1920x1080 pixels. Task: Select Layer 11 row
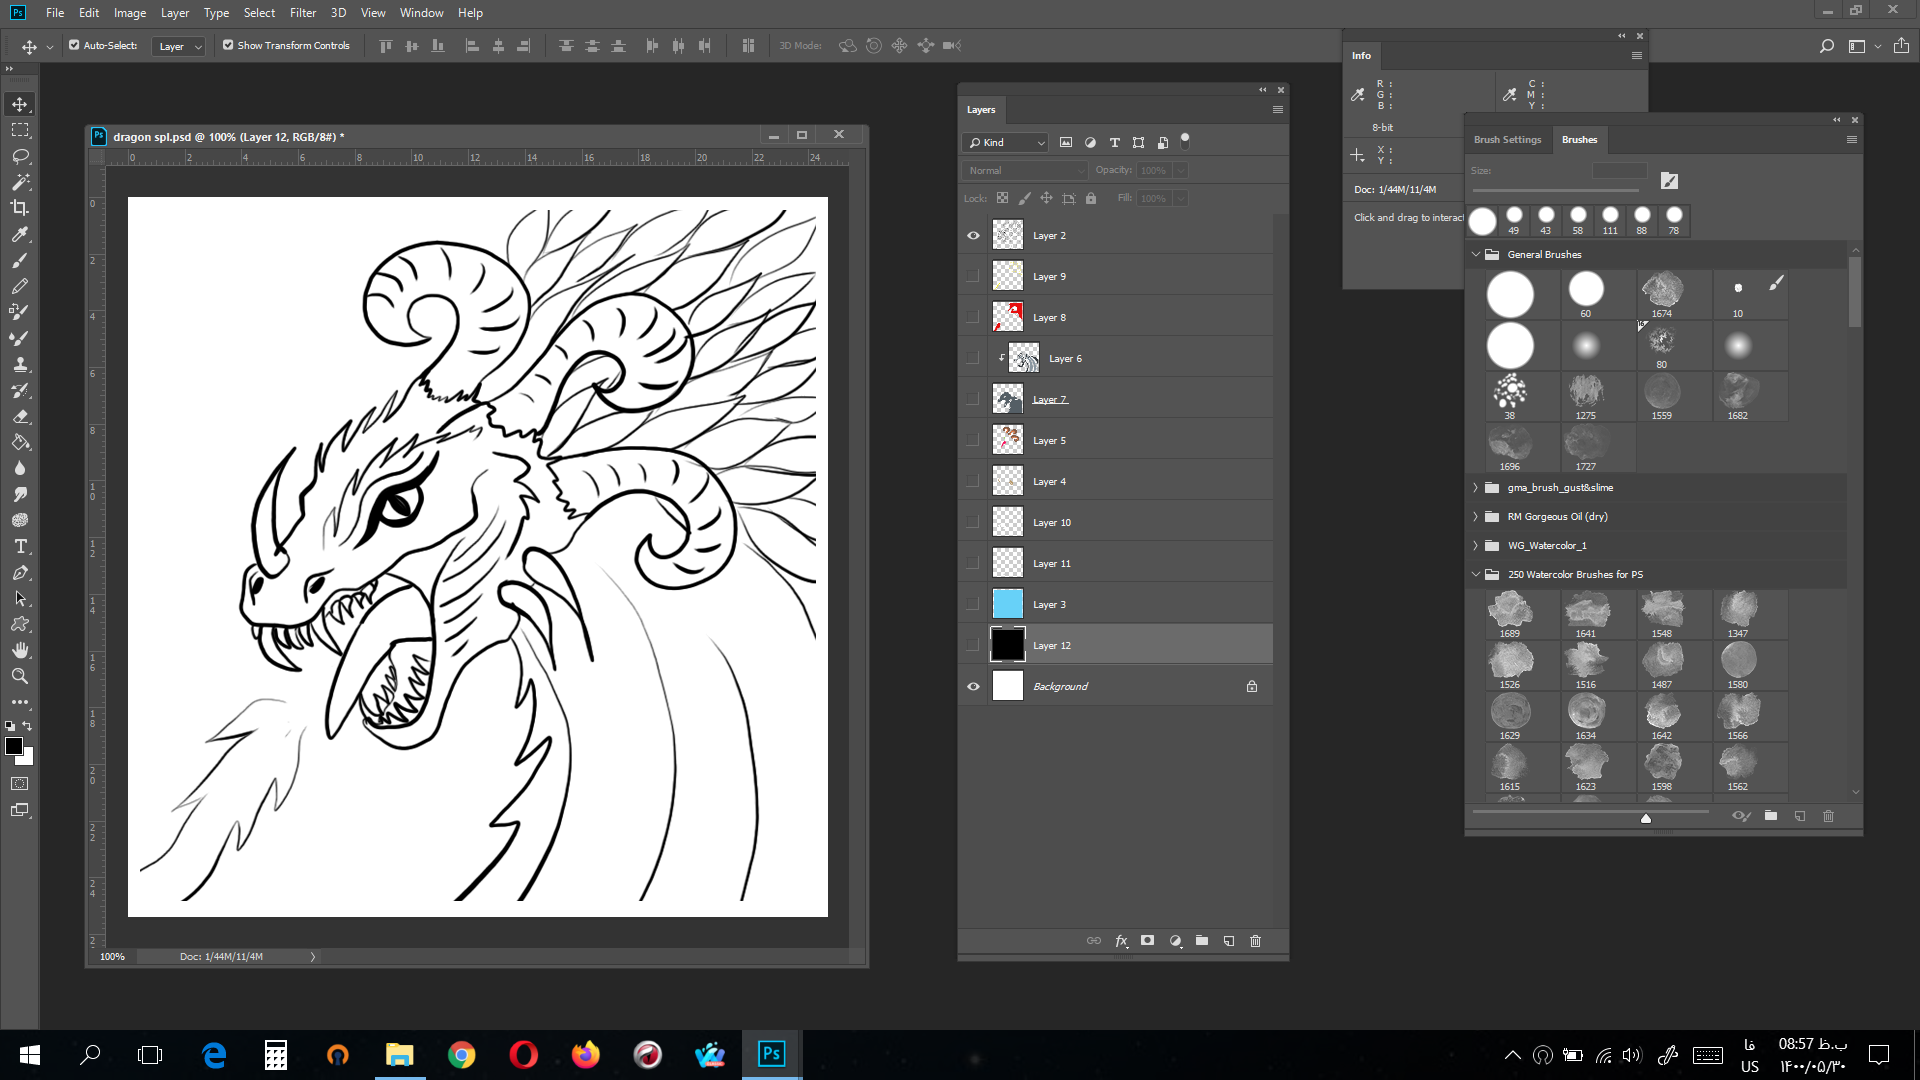tap(1131, 564)
